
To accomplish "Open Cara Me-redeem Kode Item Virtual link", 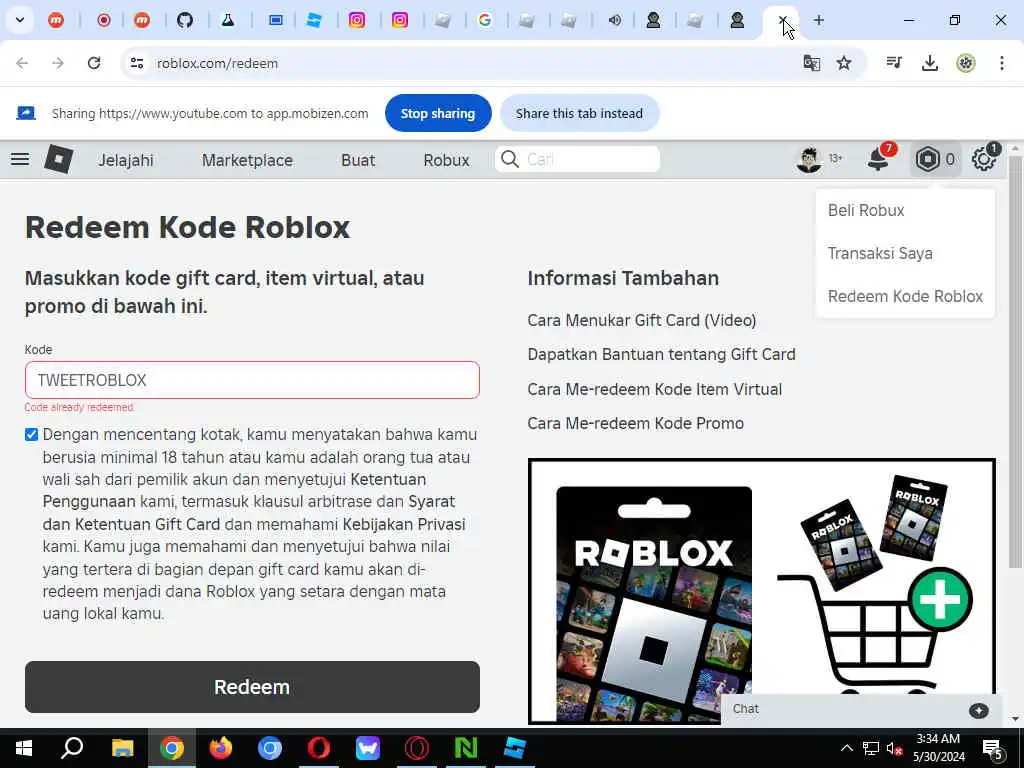I will pos(654,389).
